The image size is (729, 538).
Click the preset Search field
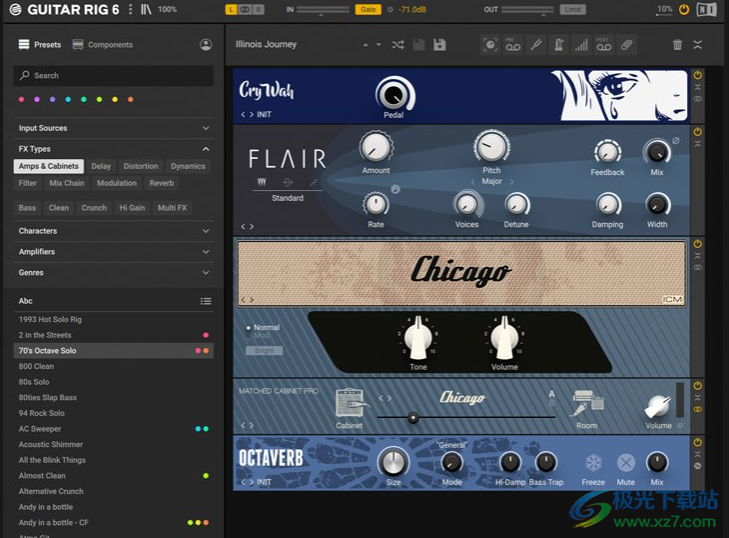tap(113, 75)
